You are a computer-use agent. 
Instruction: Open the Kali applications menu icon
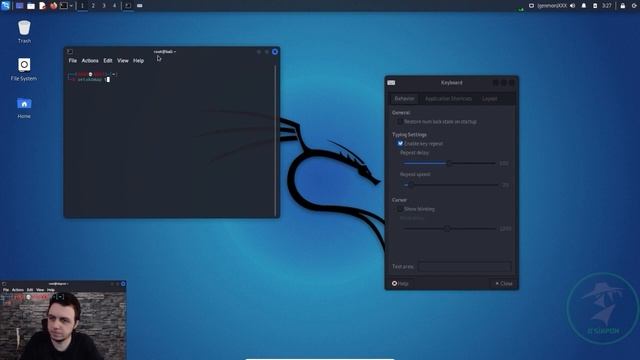click(5, 5)
